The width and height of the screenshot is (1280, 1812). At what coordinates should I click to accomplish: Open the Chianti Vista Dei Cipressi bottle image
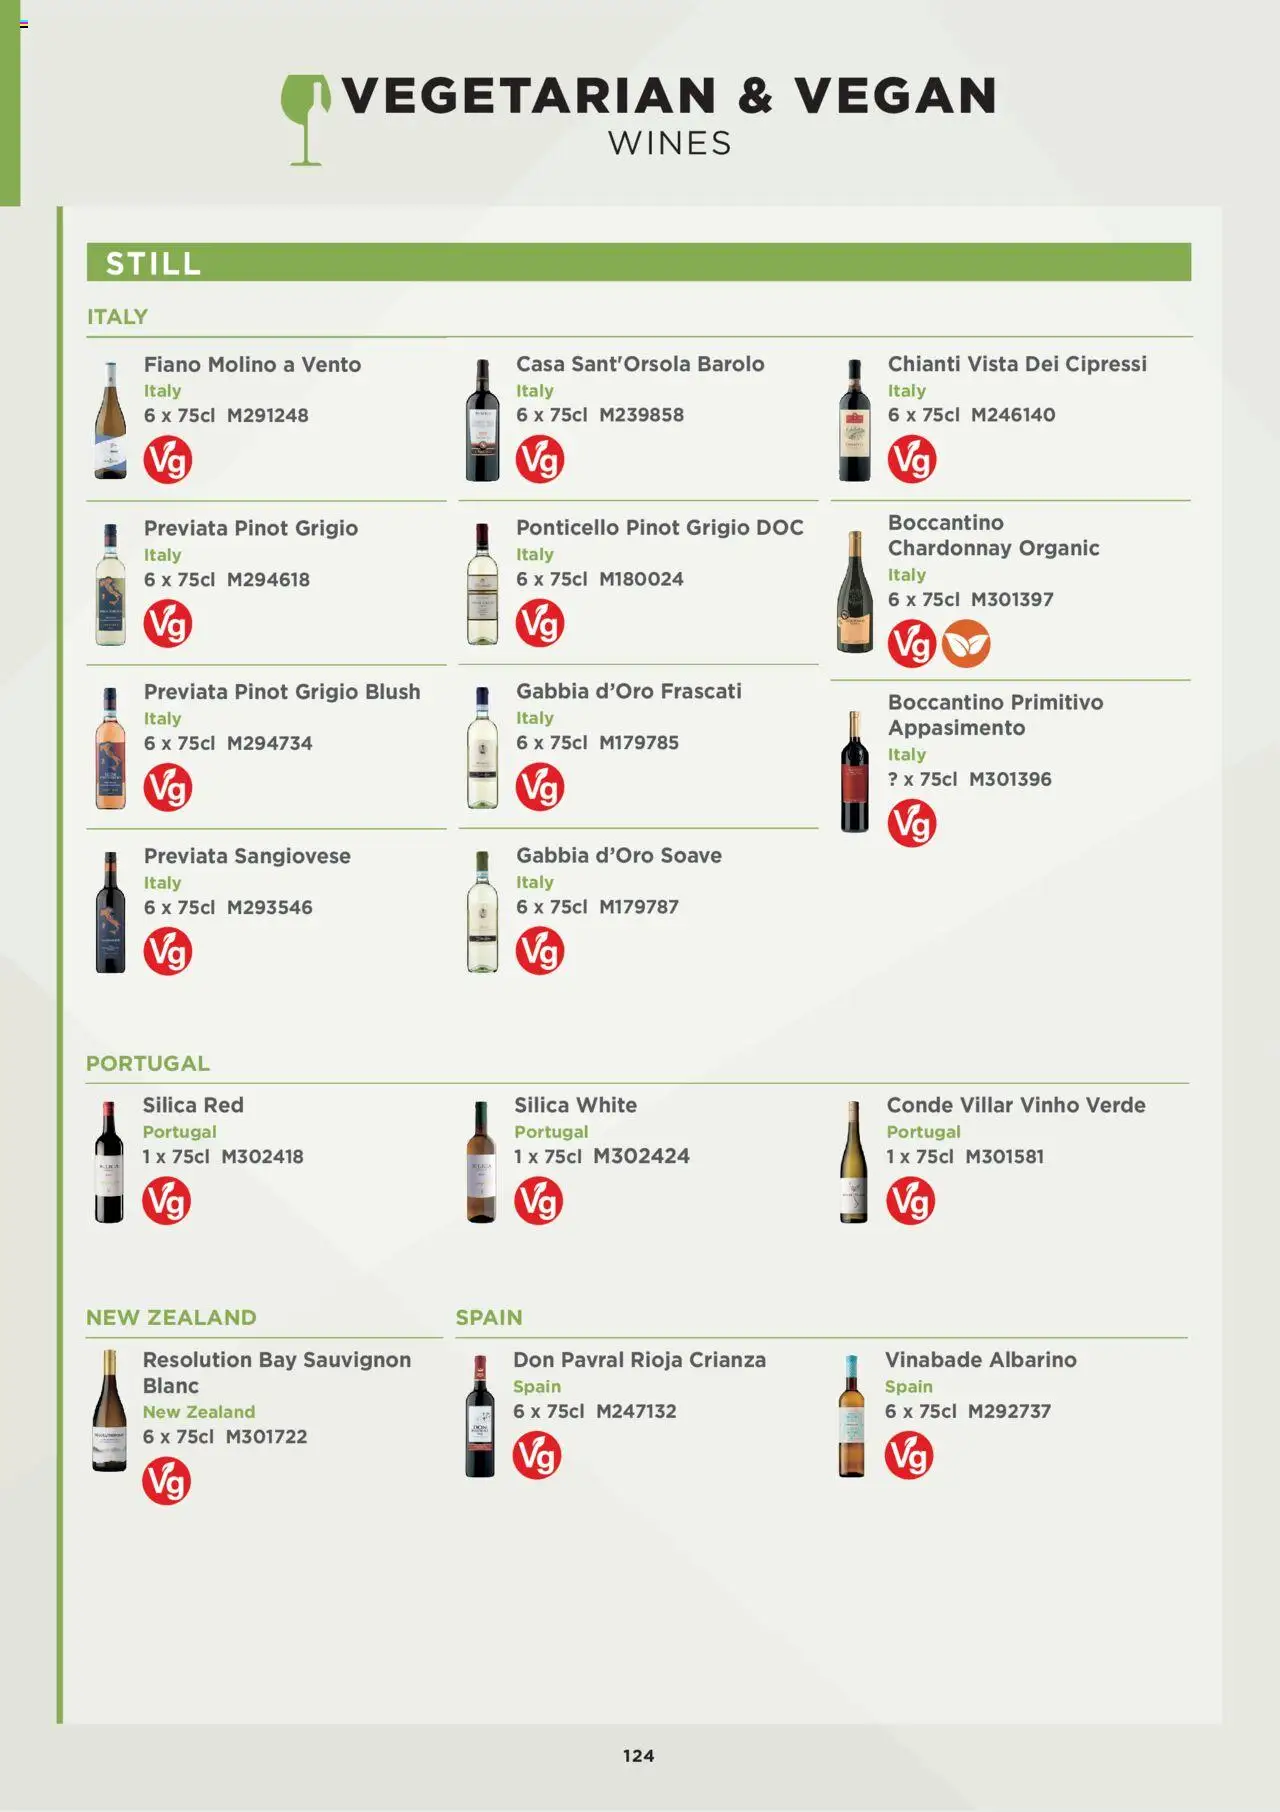pyautogui.click(x=854, y=421)
